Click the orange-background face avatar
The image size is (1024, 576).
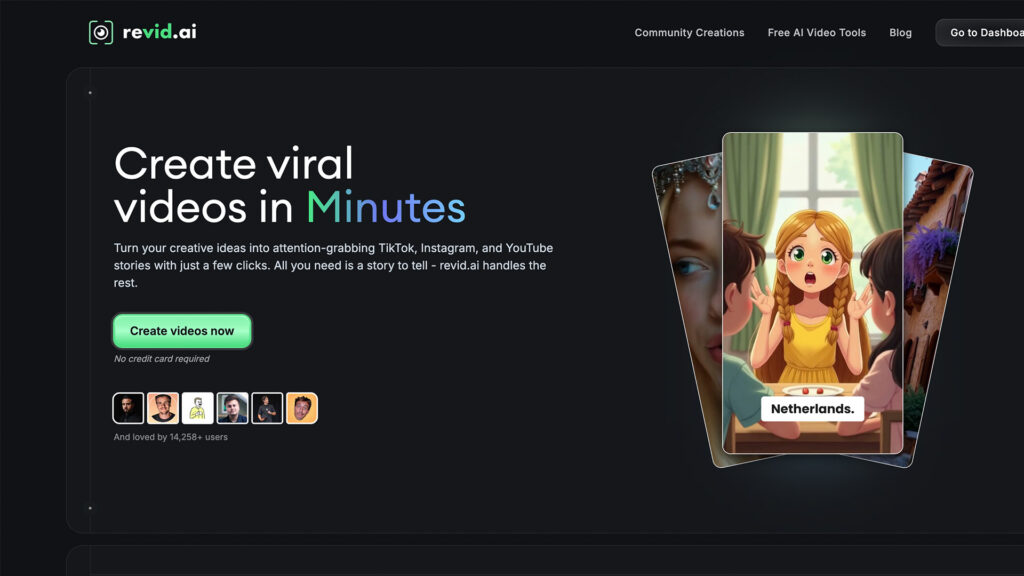pos(302,408)
